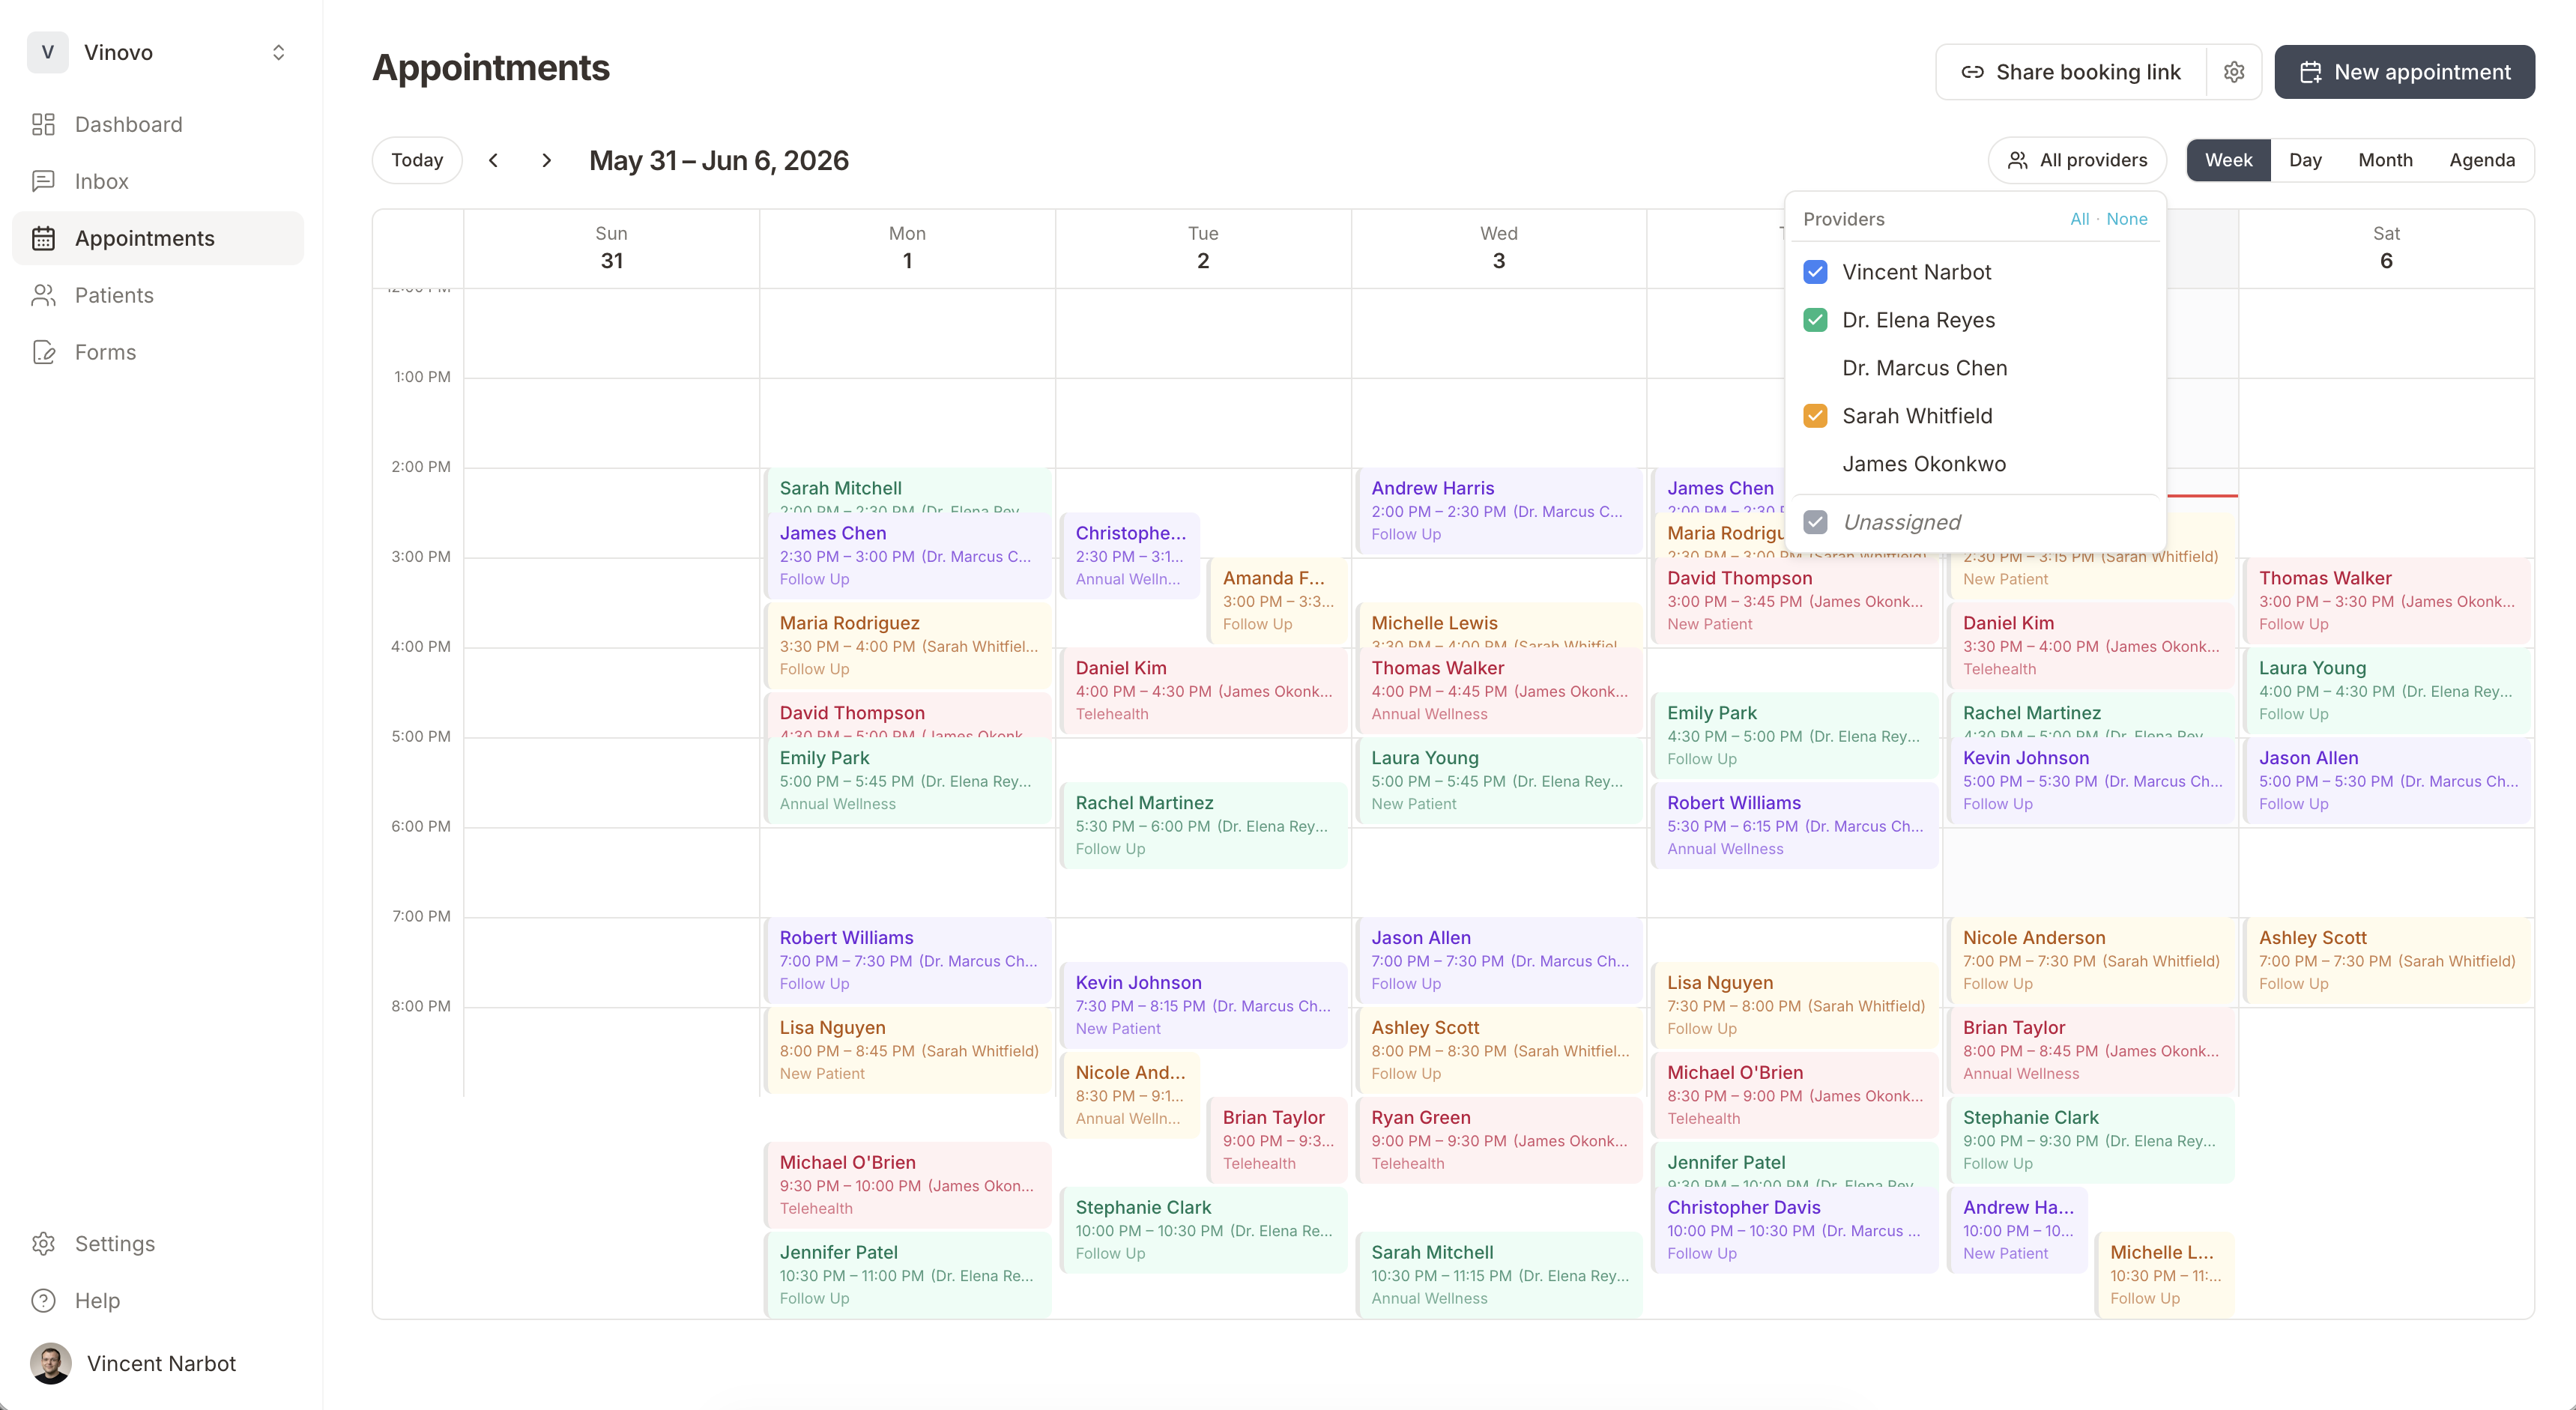Open James Chen Monday 2:30 PM appointment
2576x1410 pixels.
907,556
